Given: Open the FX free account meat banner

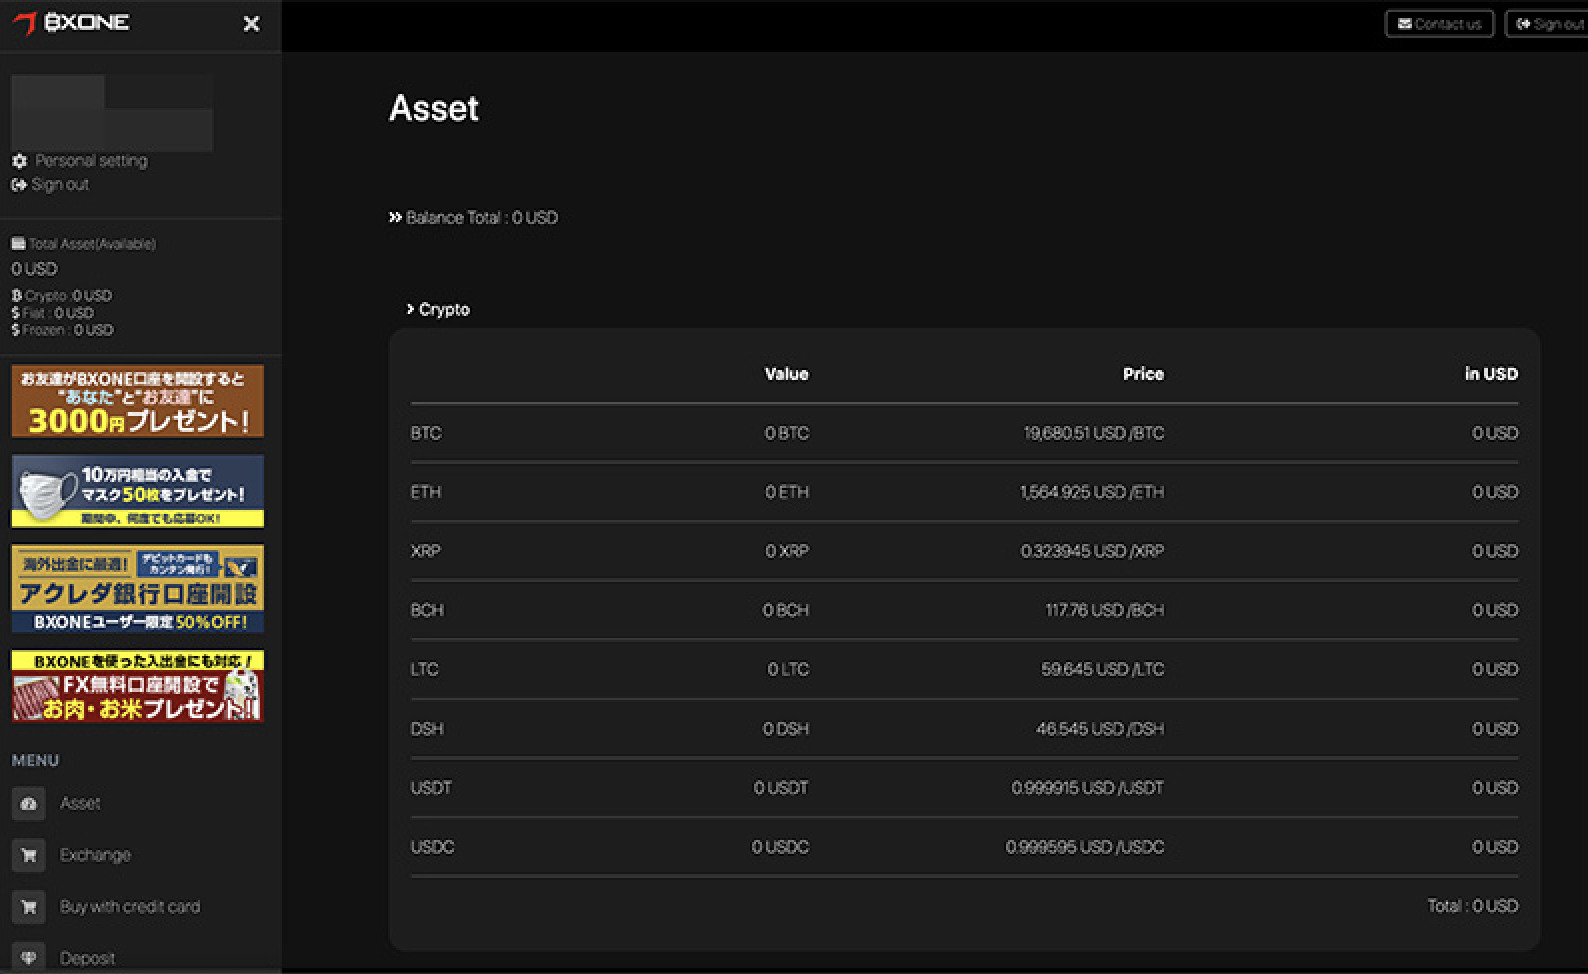Looking at the screenshot, I should (x=138, y=686).
